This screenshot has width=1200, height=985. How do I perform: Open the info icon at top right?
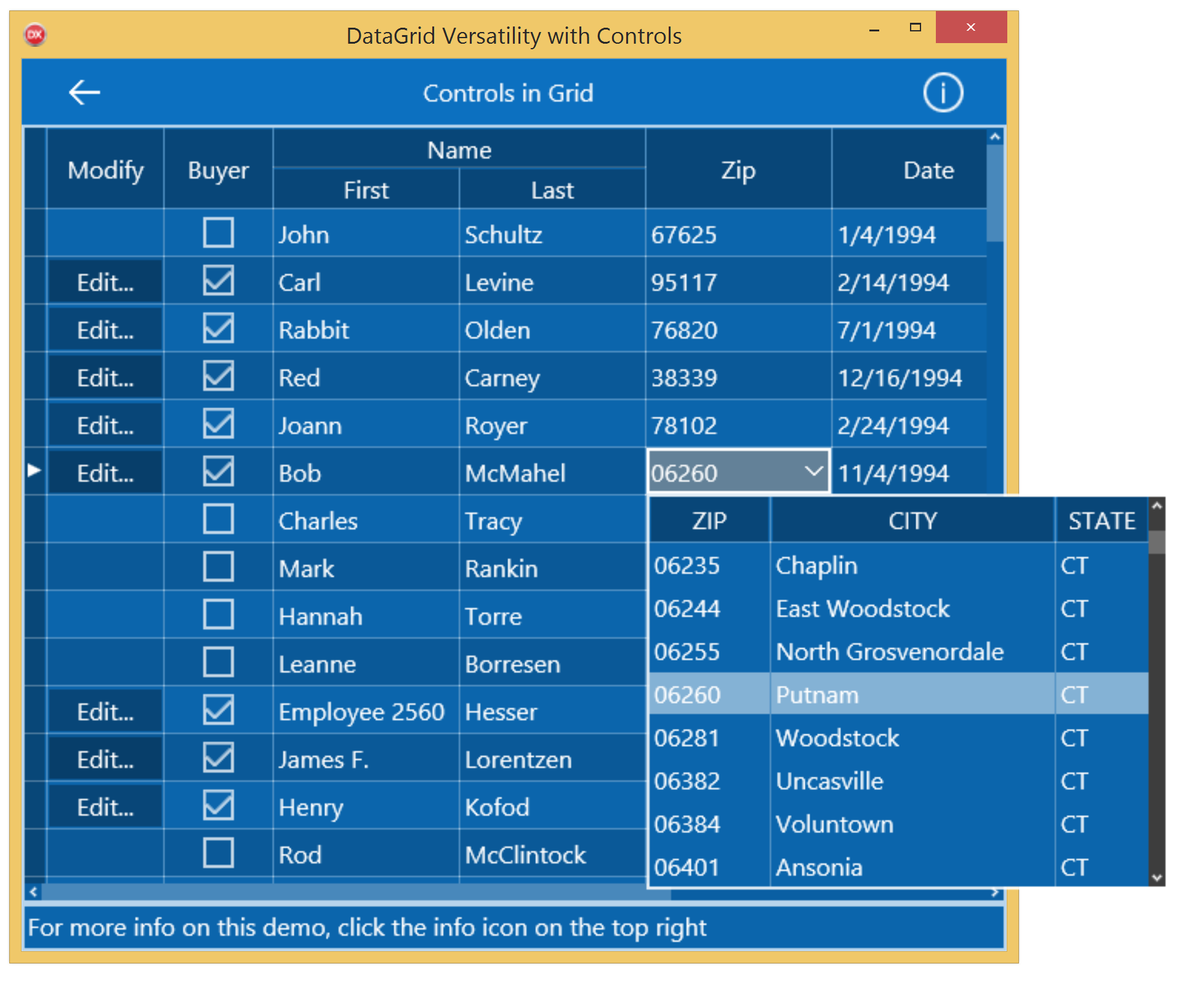click(943, 93)
